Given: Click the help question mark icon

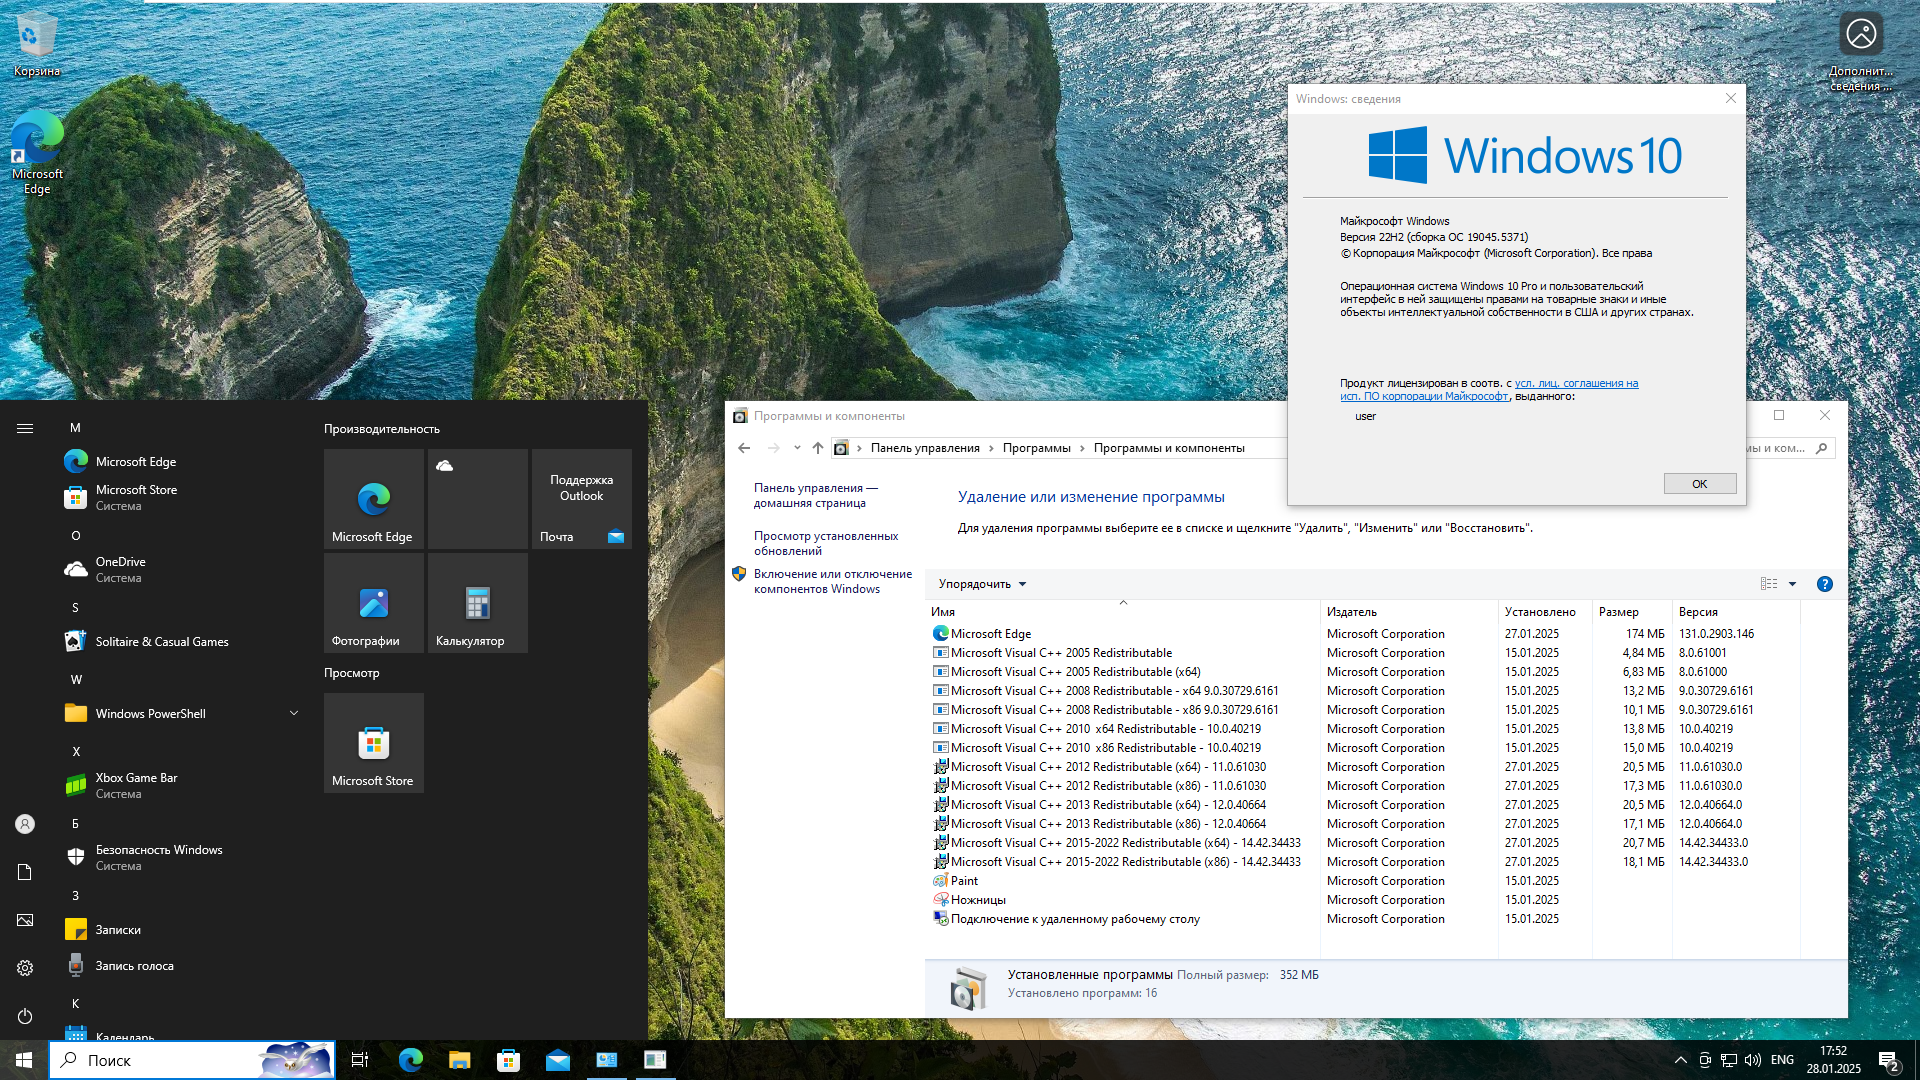Looking at the screenshot, I should pyautogui.click(x=1824, y=584).
